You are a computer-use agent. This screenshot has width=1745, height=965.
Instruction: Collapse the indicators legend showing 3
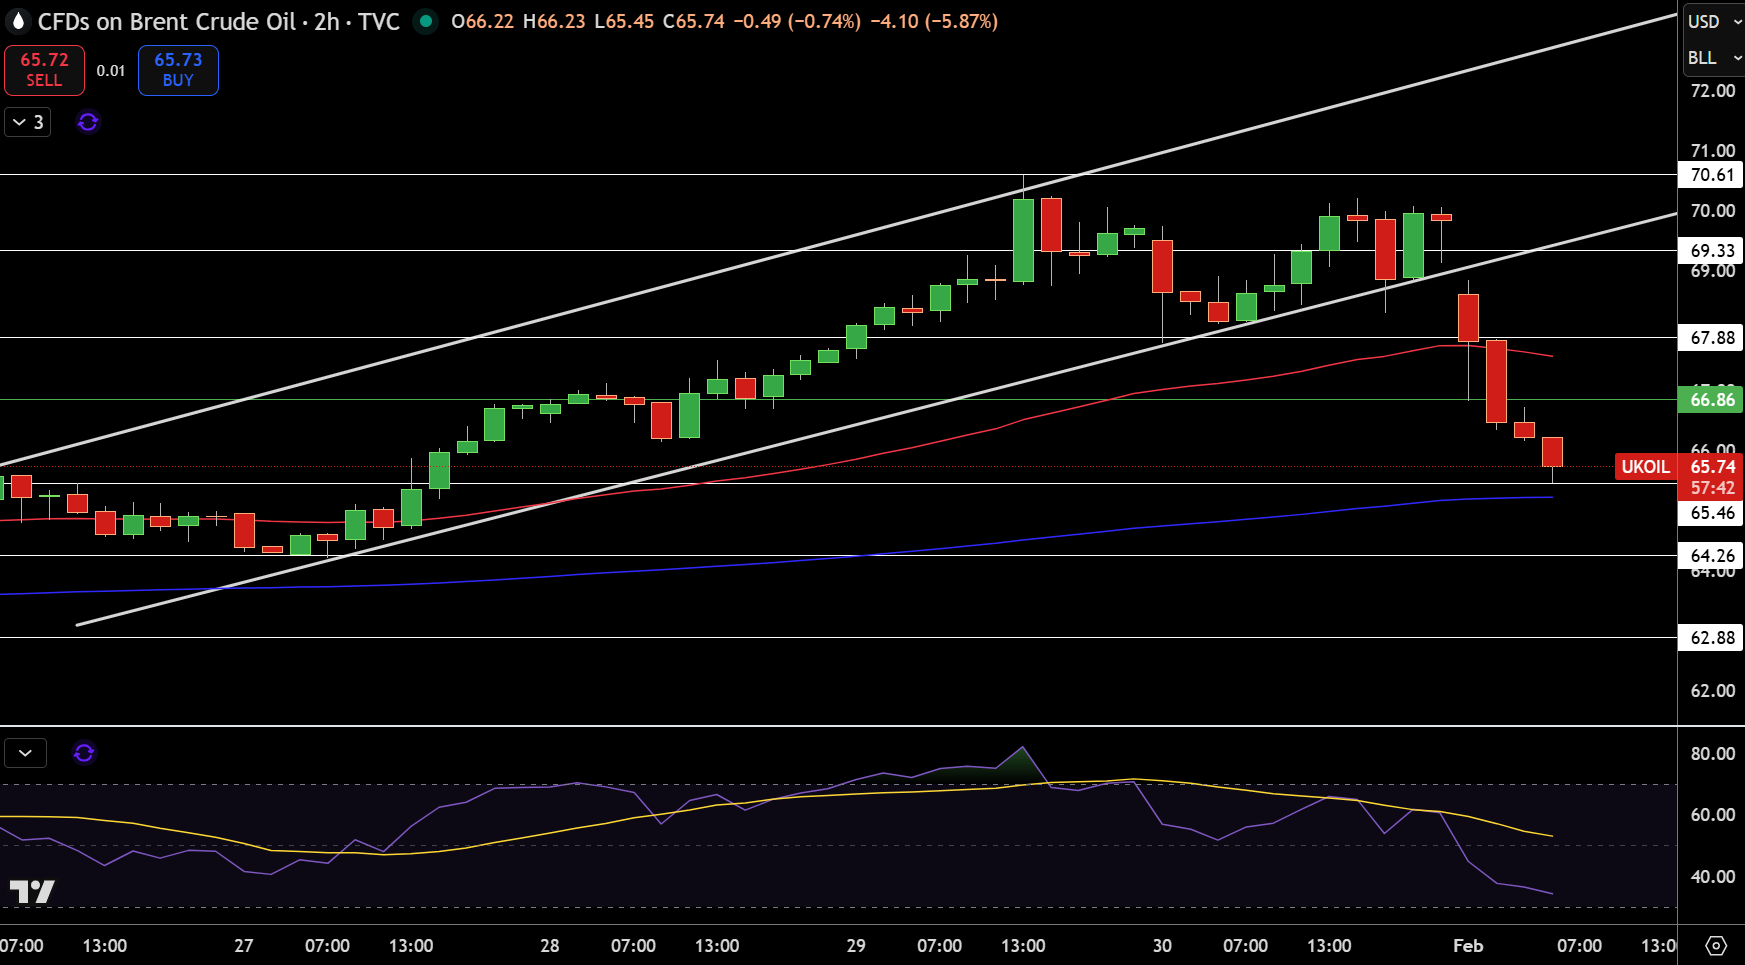(x=28, y=122)
